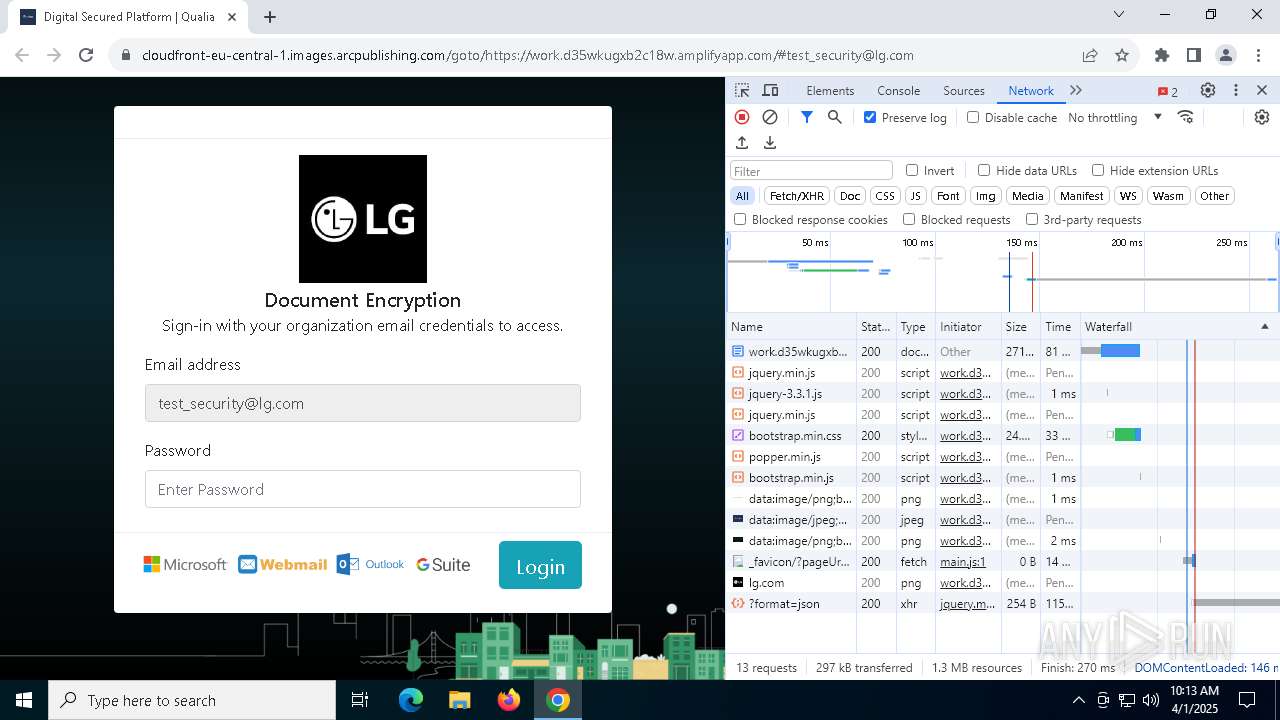Switch to the Console tab
Viewport: 1280px width, 720px height.
tap(898, 90)
